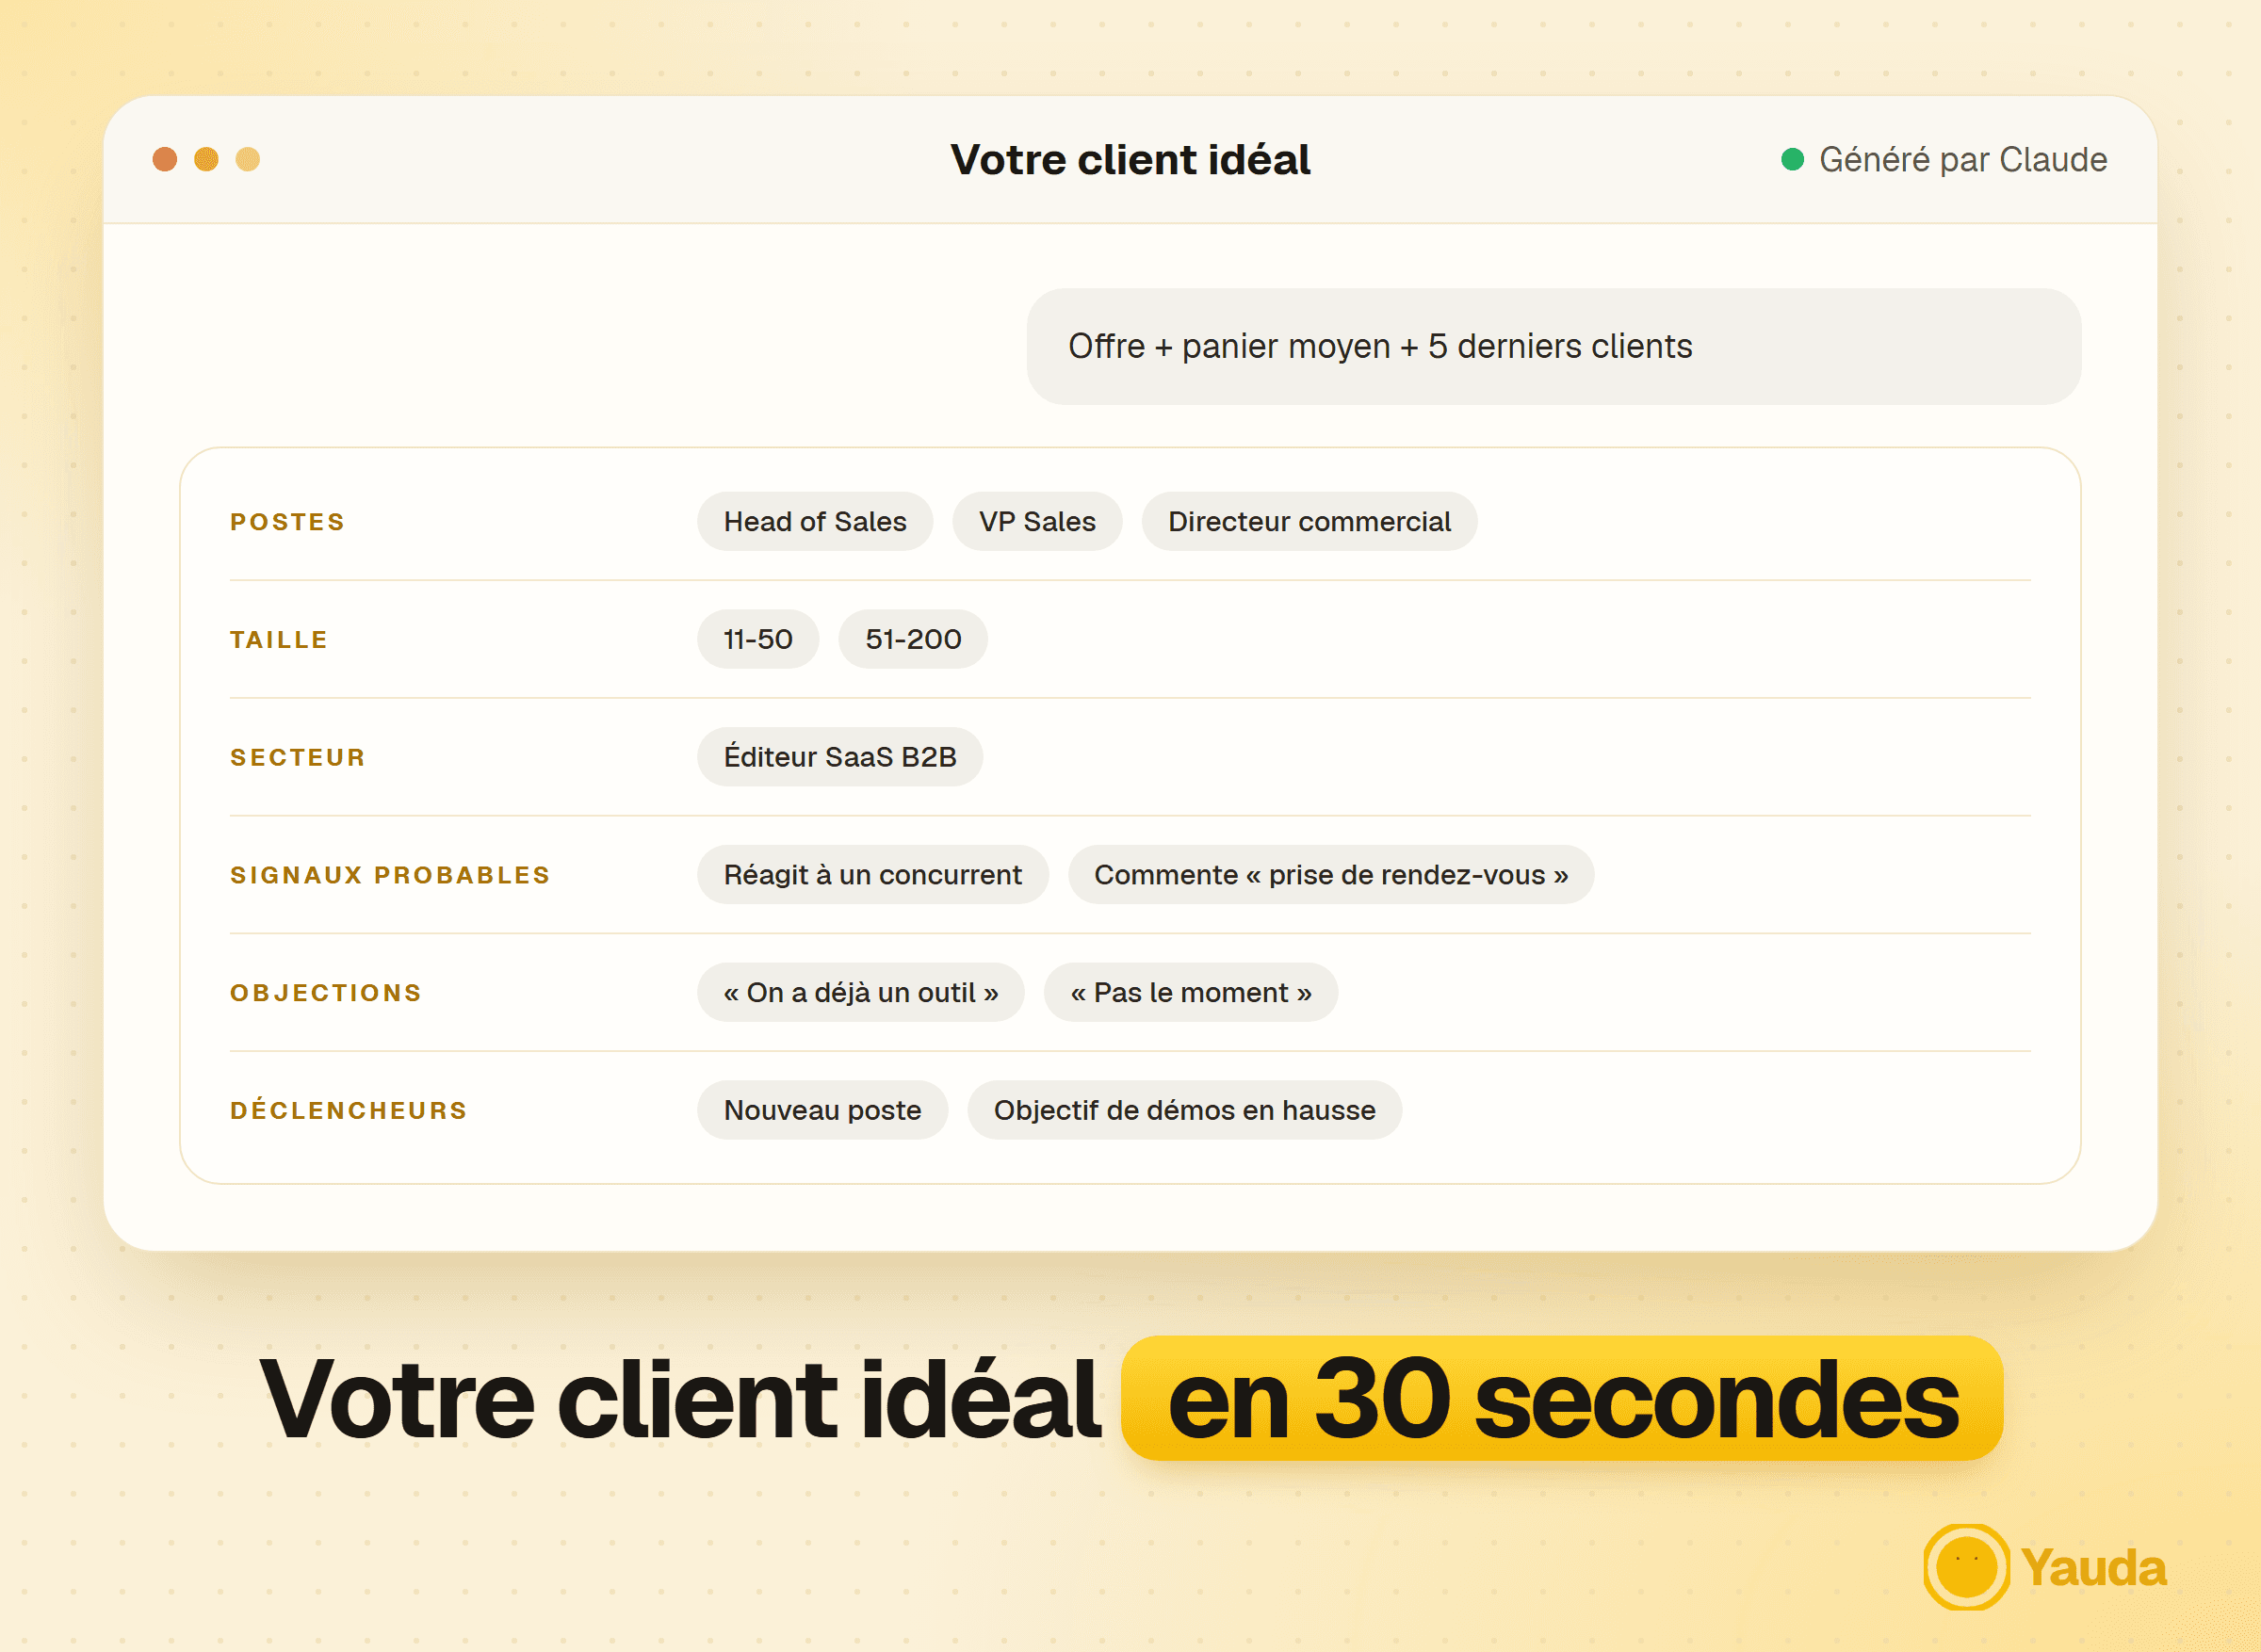Click the TAILLE row label
Image resolution: width=2261 pixels, height=1652 pixels.
point(279,640)
